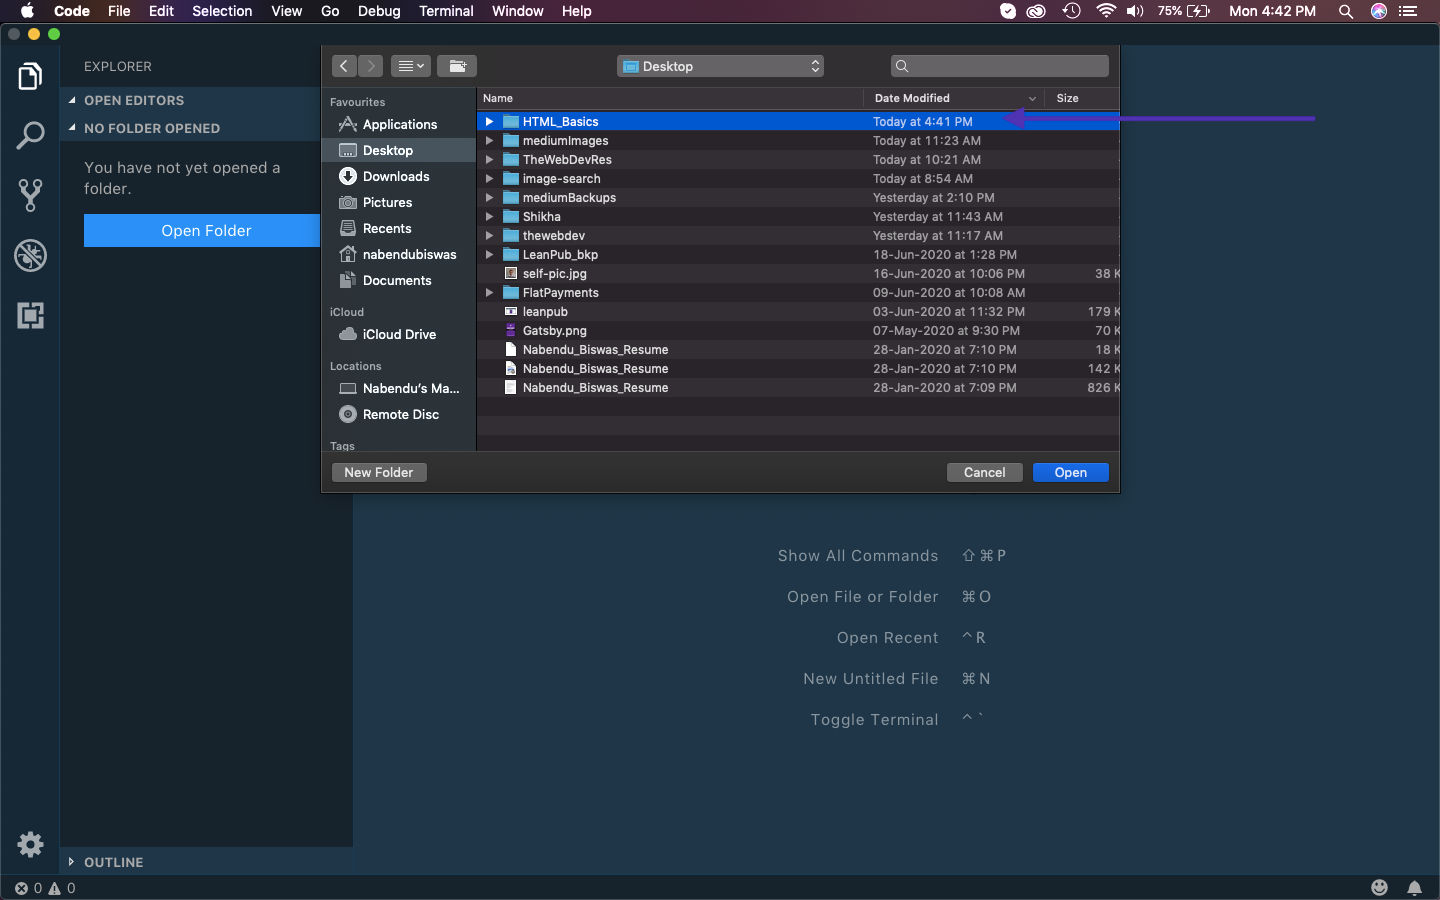The image size is (1440, 900).
Task: Click the Open button in dialog
Action: (x=1070, y=472)
